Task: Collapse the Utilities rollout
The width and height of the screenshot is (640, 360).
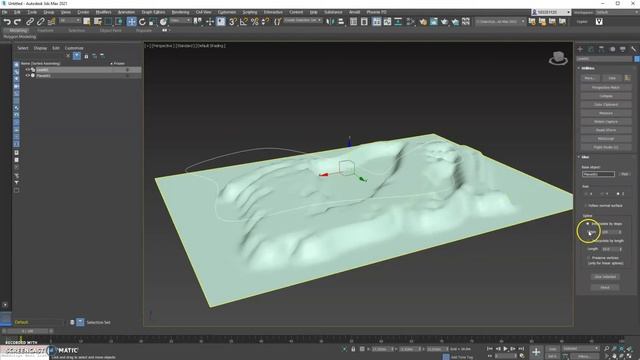Action: (x=587, y=68)
